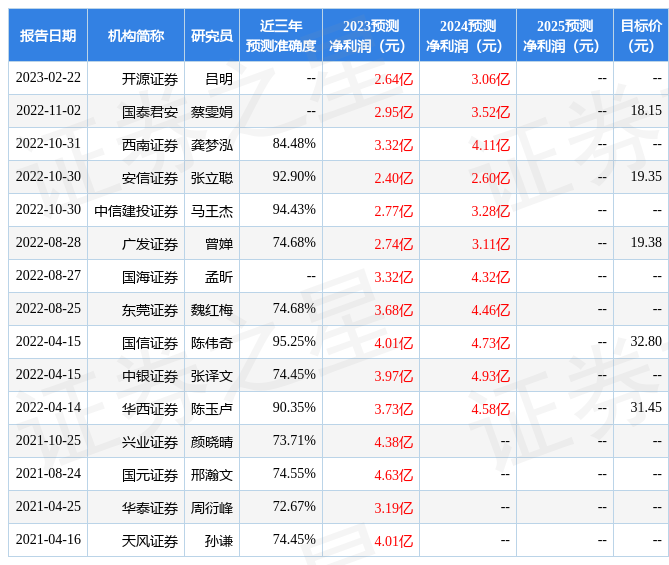Click the 研究员 column header
The image size is (669, 565).
(x=212, y=35)
